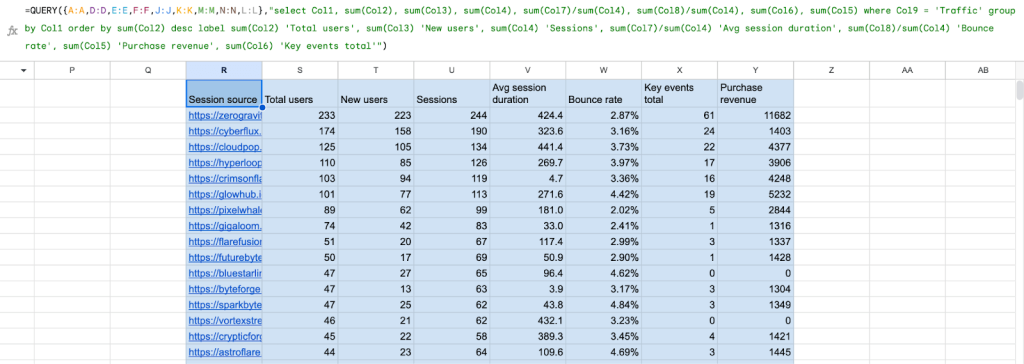Open the https://crimsonfla link
Image resolution: width=1024 pixels, height=364 pixels.
(225, 178)
